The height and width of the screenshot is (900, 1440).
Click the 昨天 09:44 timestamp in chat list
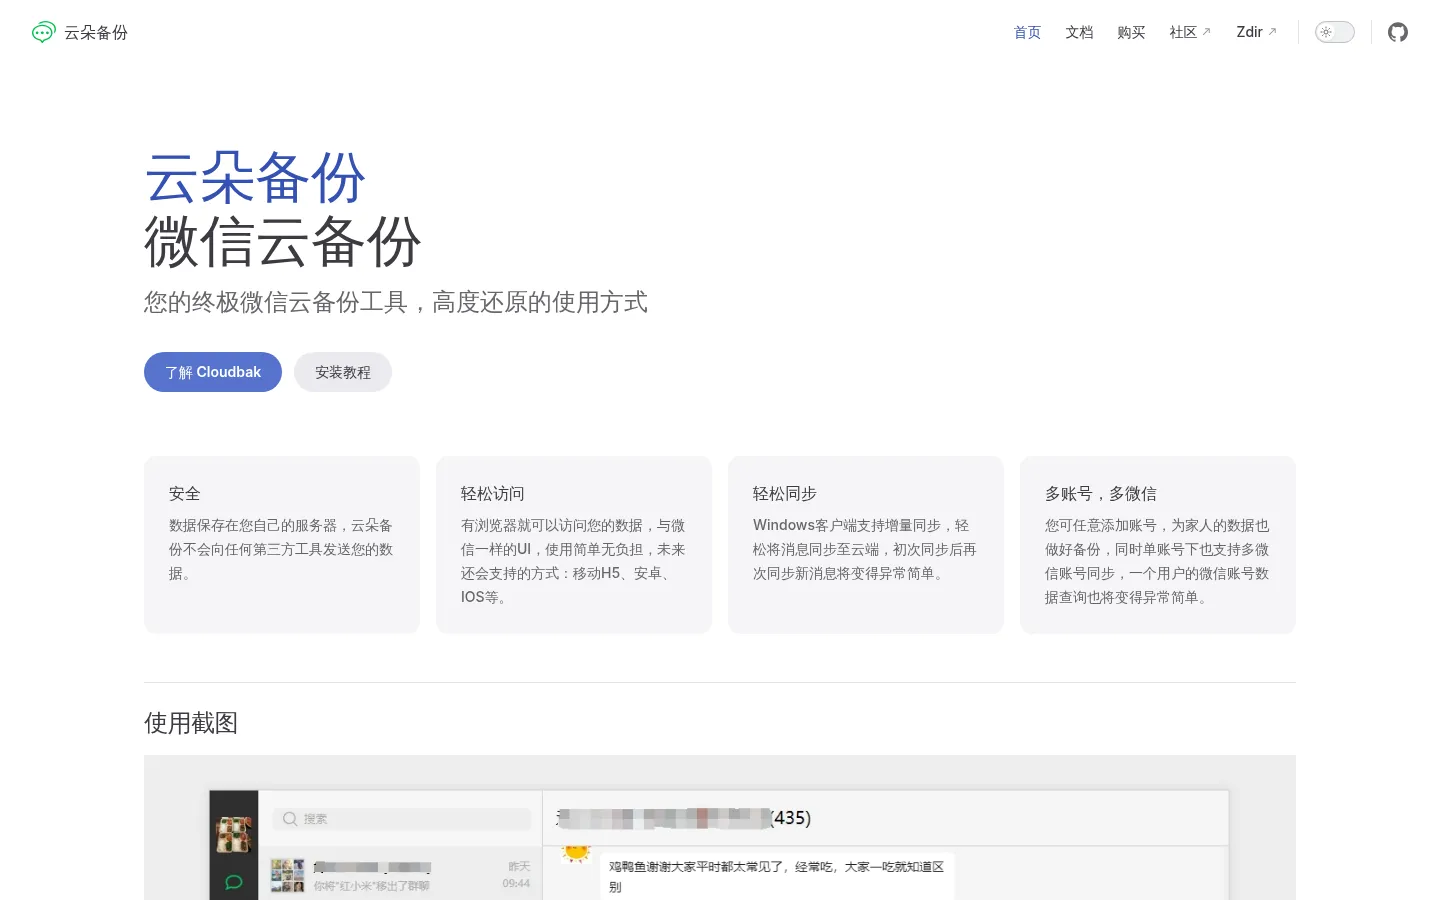click(x=517, y=875)
